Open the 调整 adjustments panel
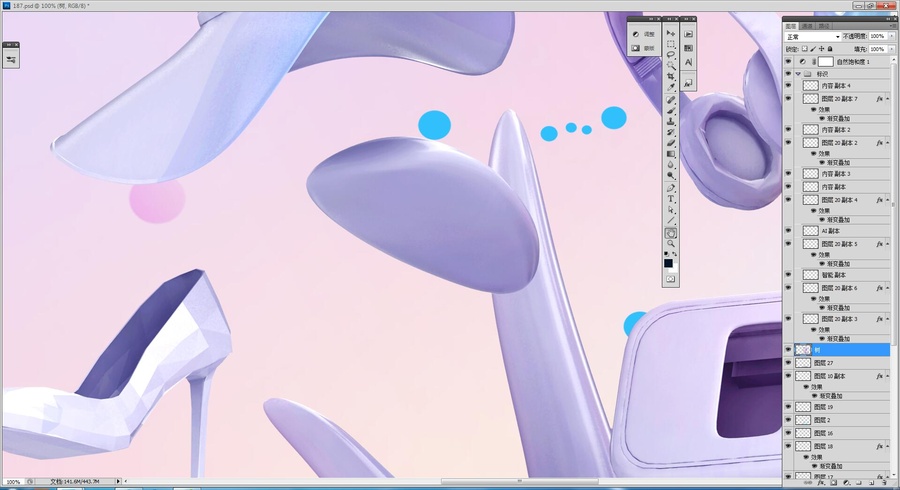The width and height of the screenshot is (900, 490). point(643,34)
